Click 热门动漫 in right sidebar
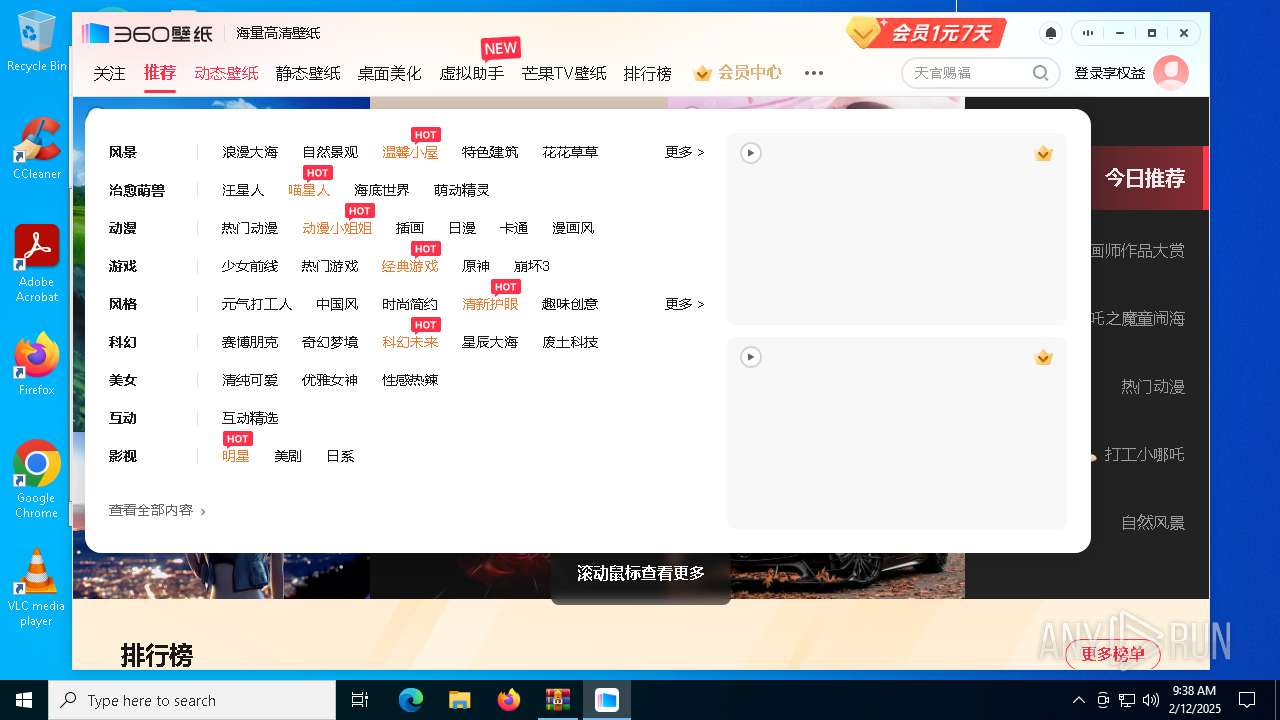The height and width of the screenshot is (720, 1280). (1153, 386)
